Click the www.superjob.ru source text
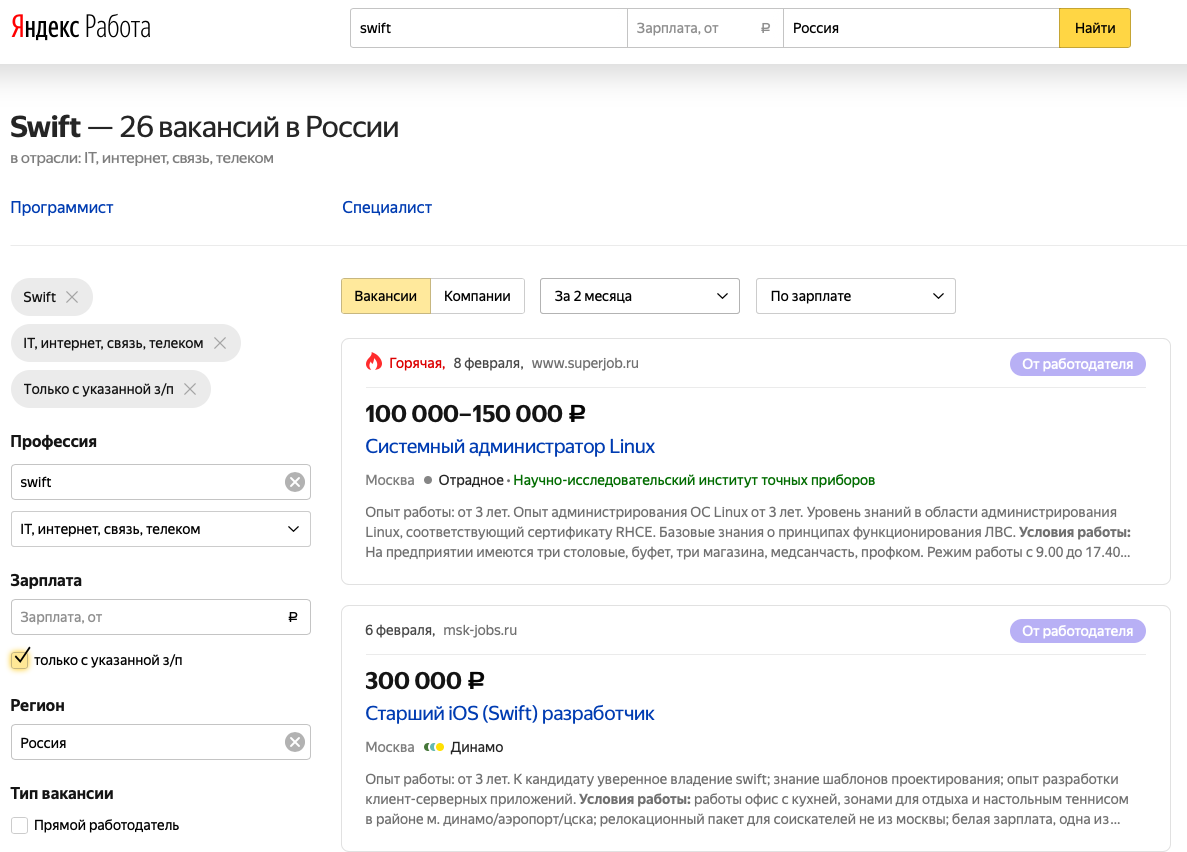 coord(585,364)
